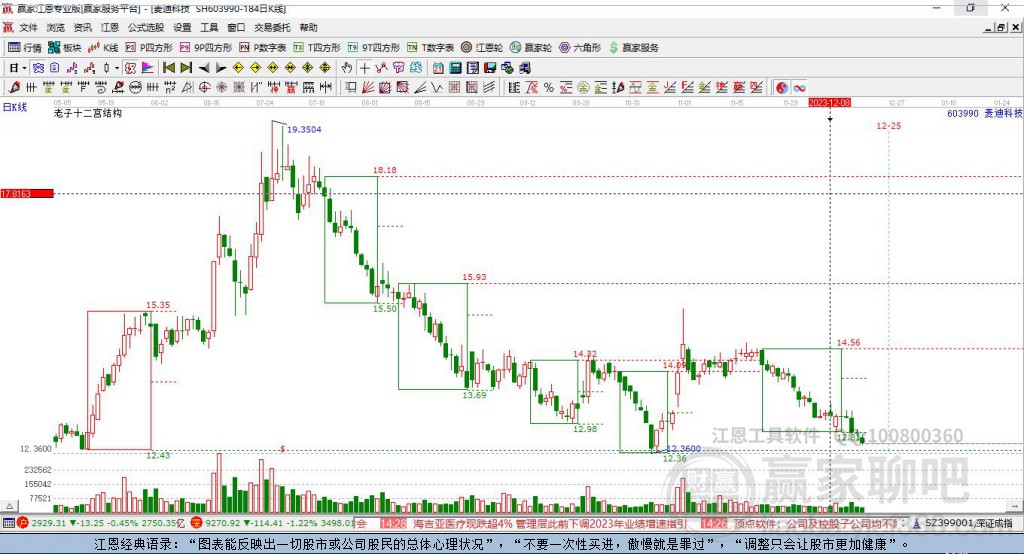Select the crosshair target circle tool
The image size is (1024, 554).
(204, 88)
